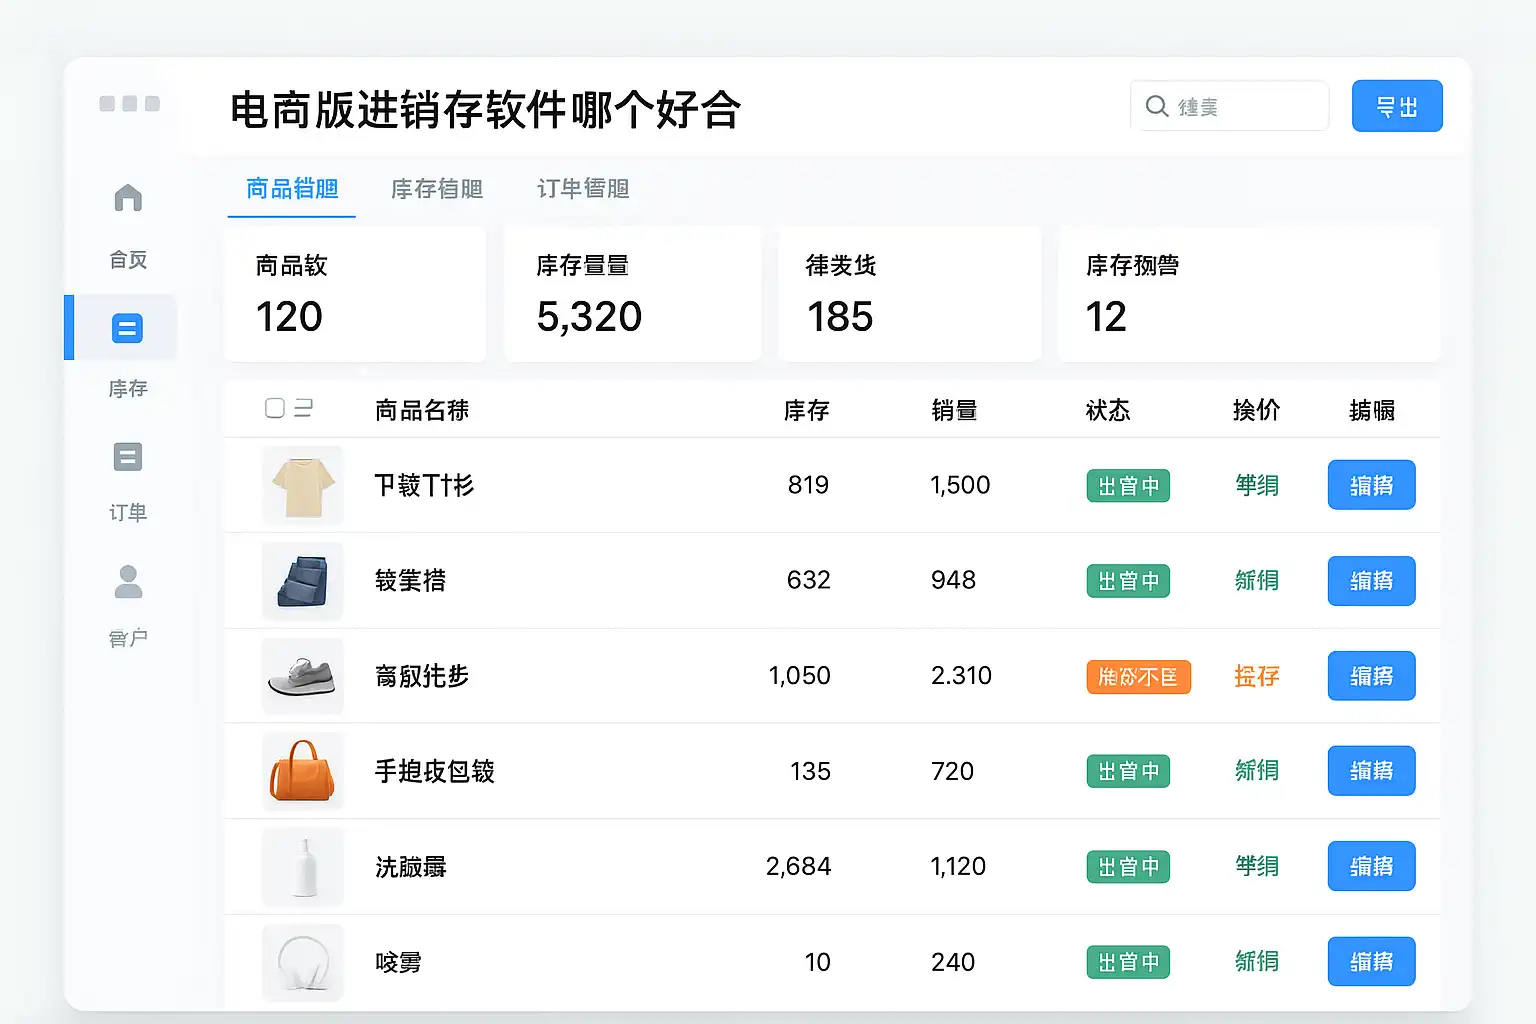Image resolution: width=1536 pixels, height=1024 pixels.
Task: Click the edit button for the T-shirt row
Action: click(x=1371, y=485)
